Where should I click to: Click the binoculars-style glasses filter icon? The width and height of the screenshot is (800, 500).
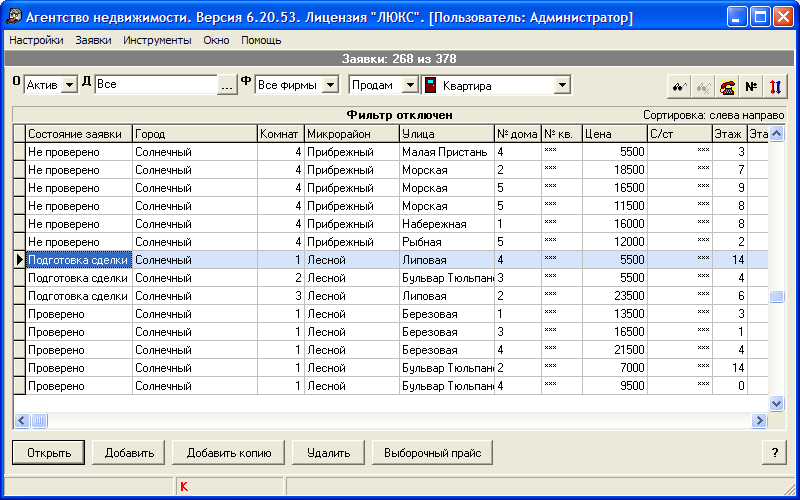[x=679, y=87]
